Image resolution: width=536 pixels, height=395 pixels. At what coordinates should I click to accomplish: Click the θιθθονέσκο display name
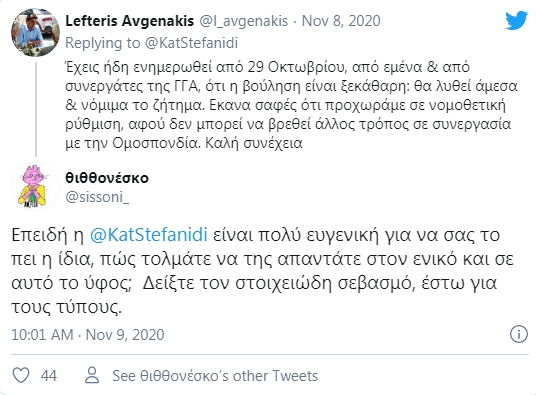(x=107, y=178)
